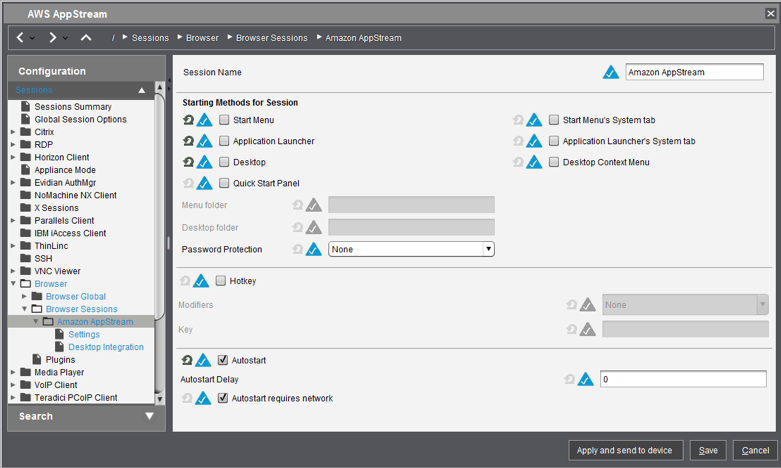Click the reset icon next to Start Menu
The width and height of the screenshot is (781, 468).
[188, 120]
